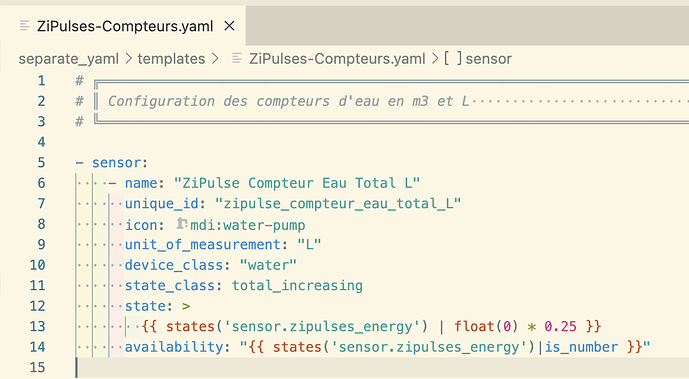Image resolution: width=689 pixels, height=379 pixels.
Task: Click the ZiPulses-Compteurs.yaml breadcrumb file
Action: point(337,59)
